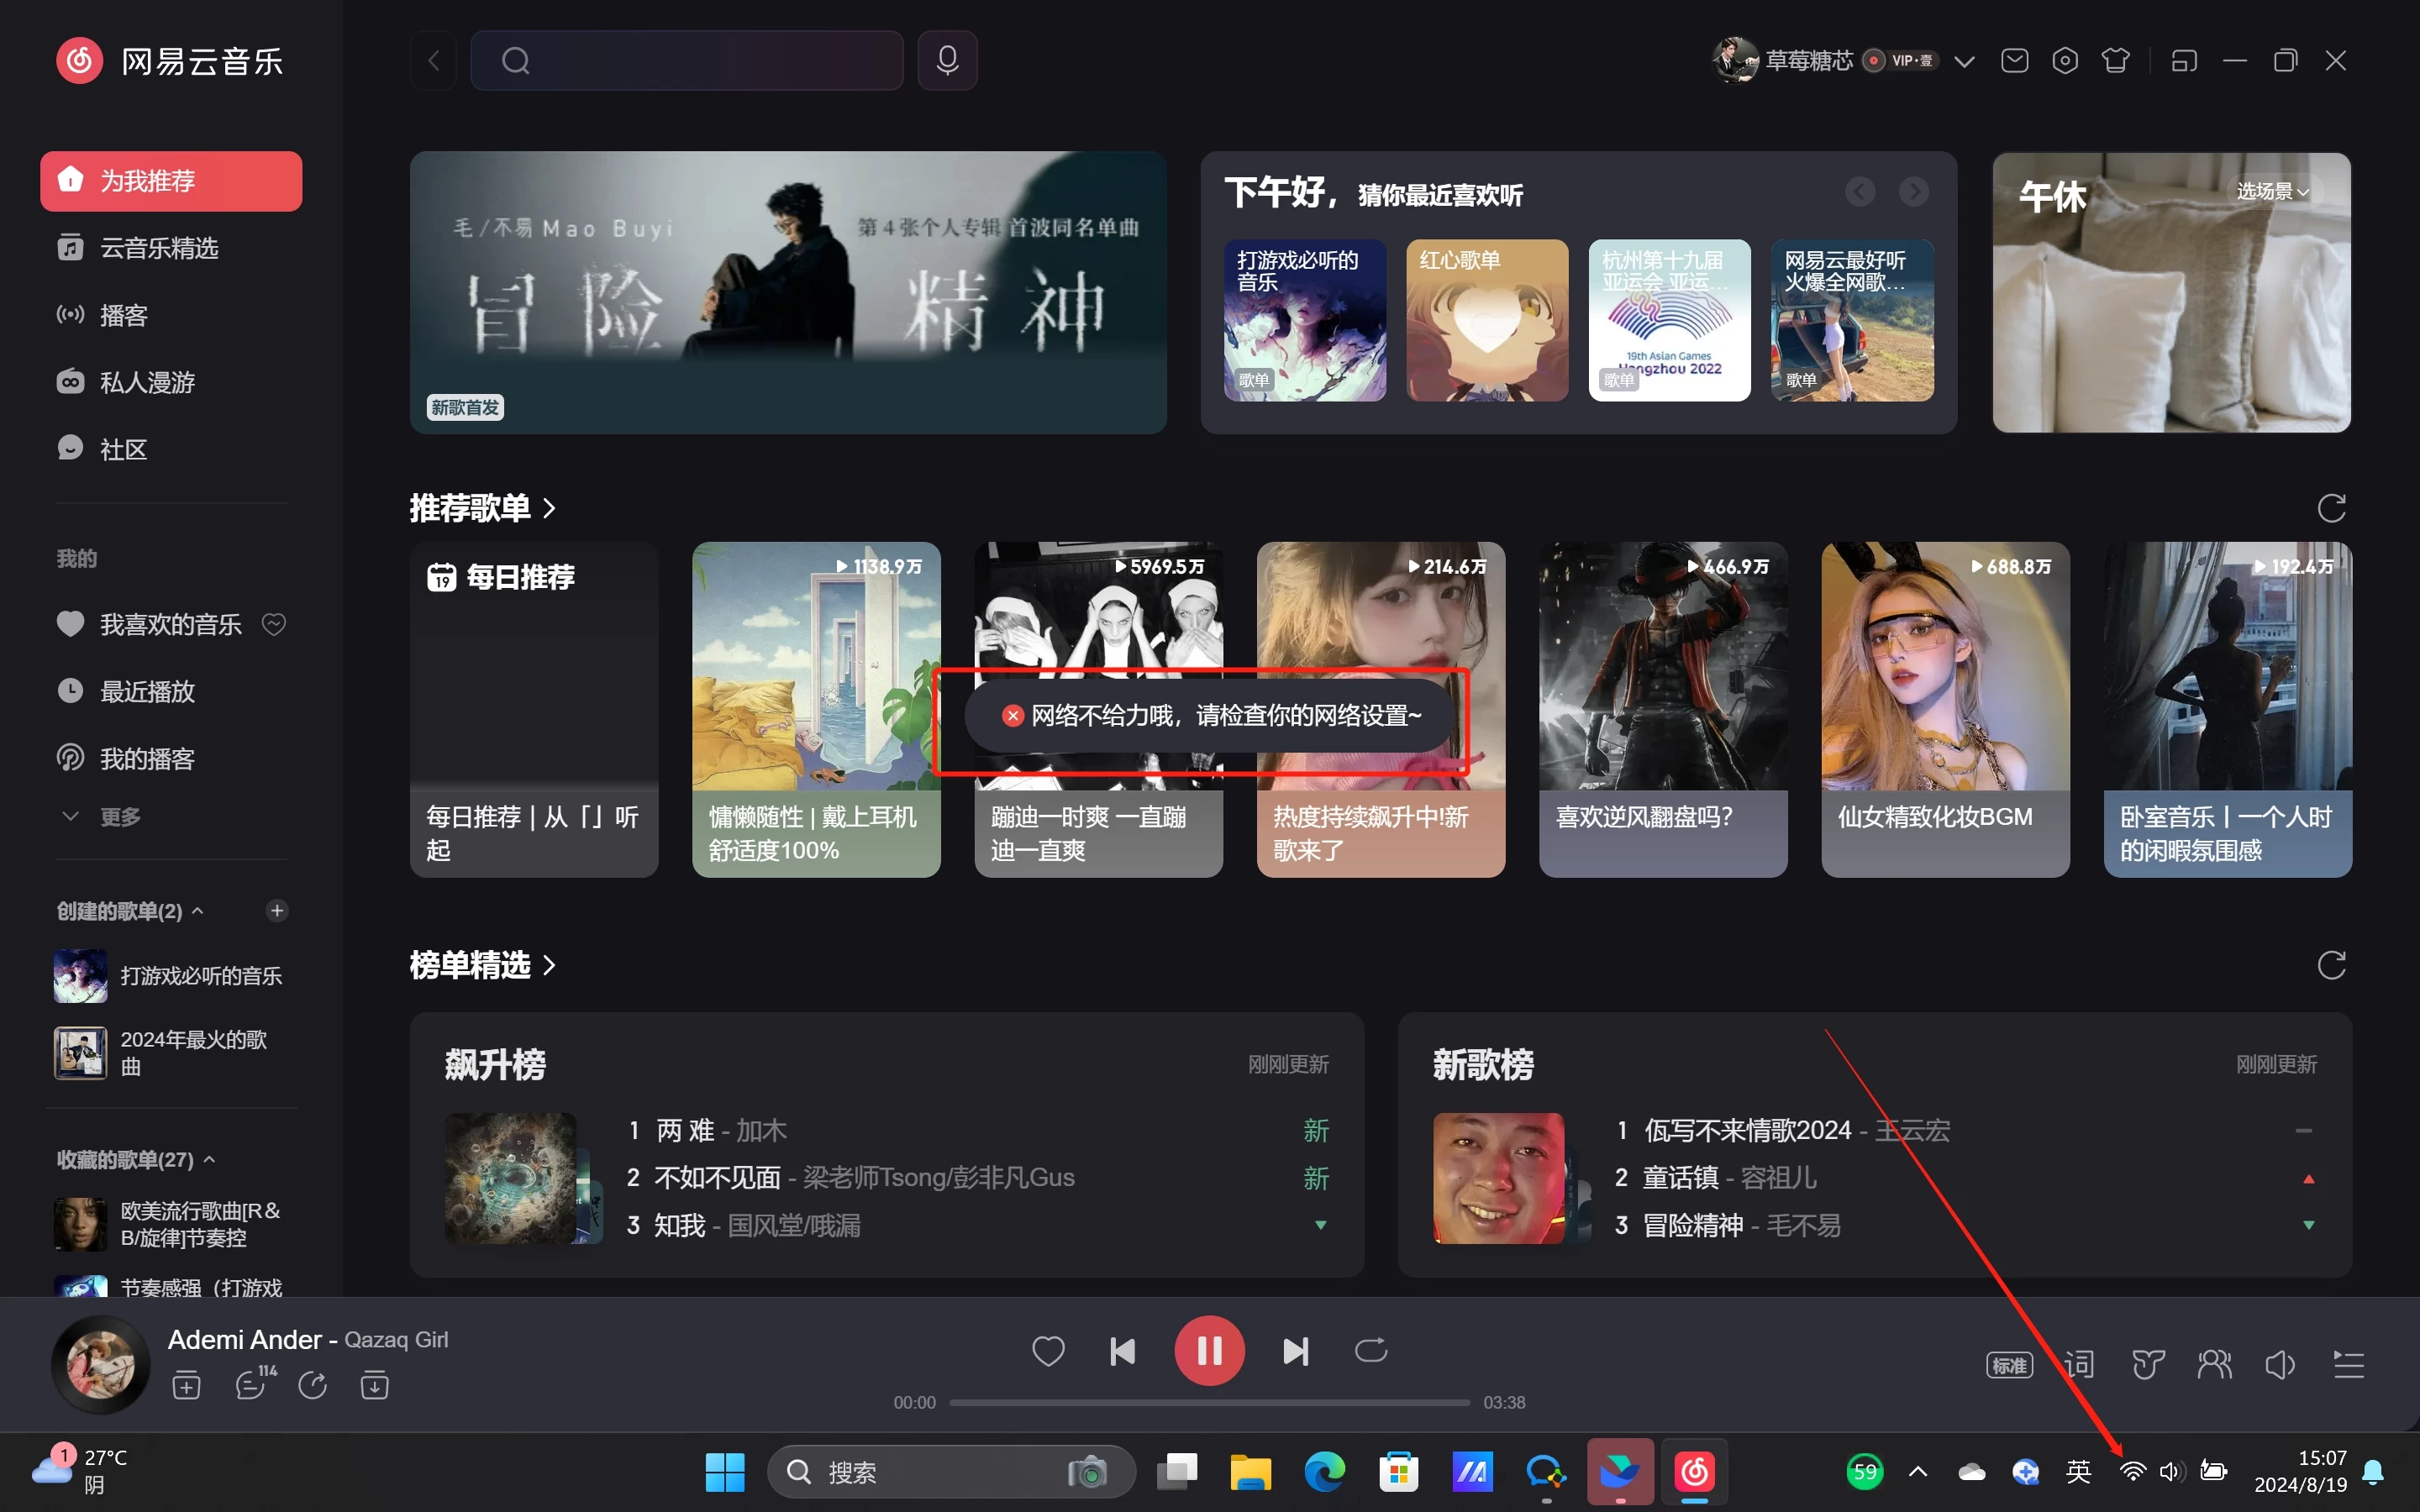The height and width of the screenshot is (1512, 2420).
Task: Click the search input field
Action: point(687,60)
